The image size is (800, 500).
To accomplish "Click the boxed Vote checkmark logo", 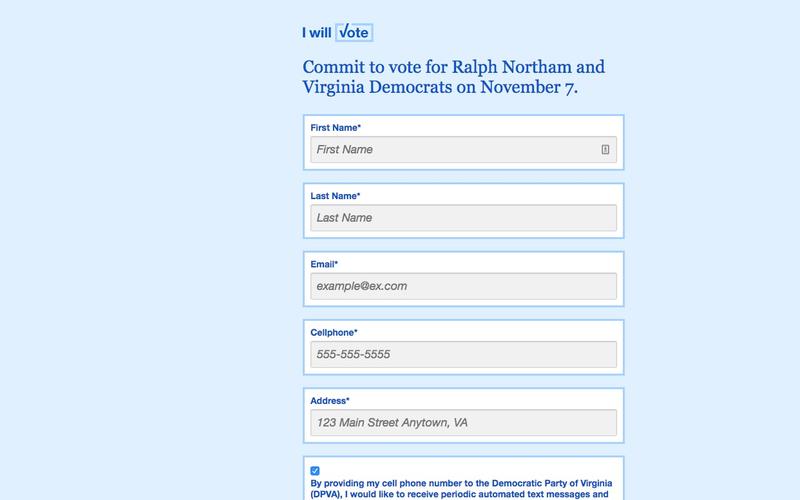I will (x=354, y=32).
